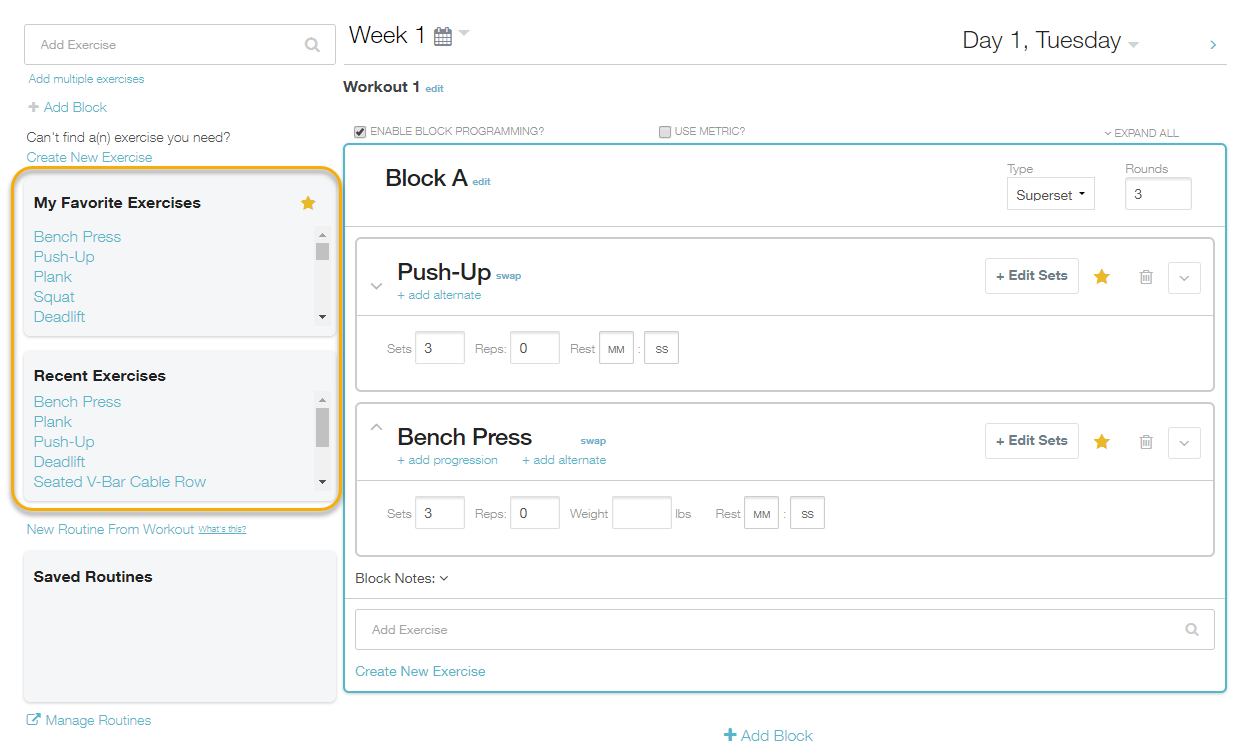Expand the Block Notes section
This screenshot has height=747, width=1246.
[402, 578]
